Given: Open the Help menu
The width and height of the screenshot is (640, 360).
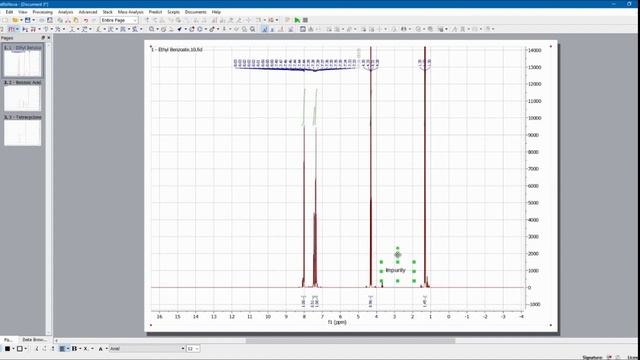Looking at the screenshot, I should (x=216, y=12).
